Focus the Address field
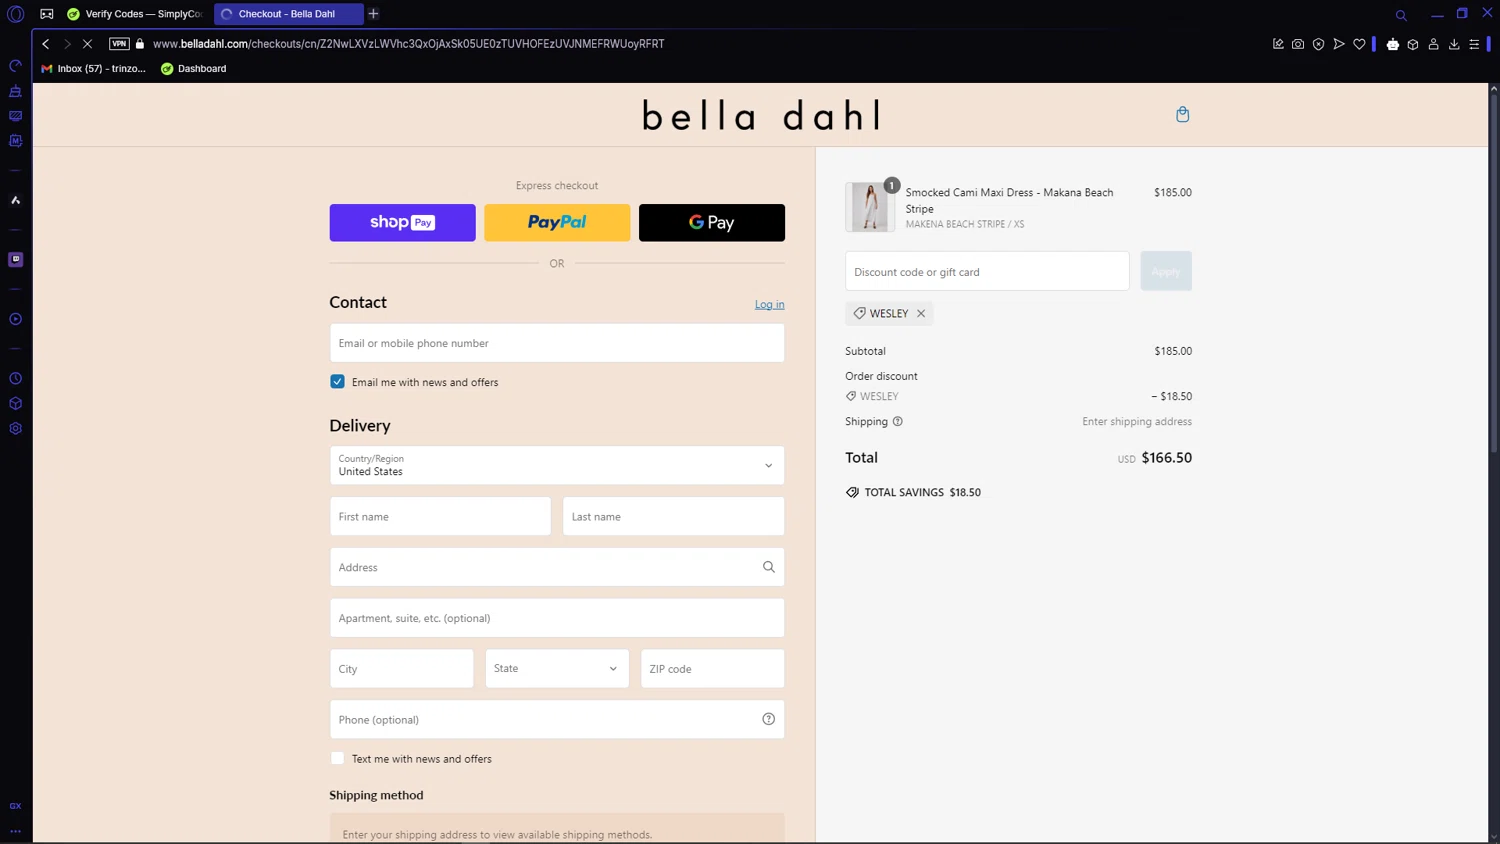 557,567
